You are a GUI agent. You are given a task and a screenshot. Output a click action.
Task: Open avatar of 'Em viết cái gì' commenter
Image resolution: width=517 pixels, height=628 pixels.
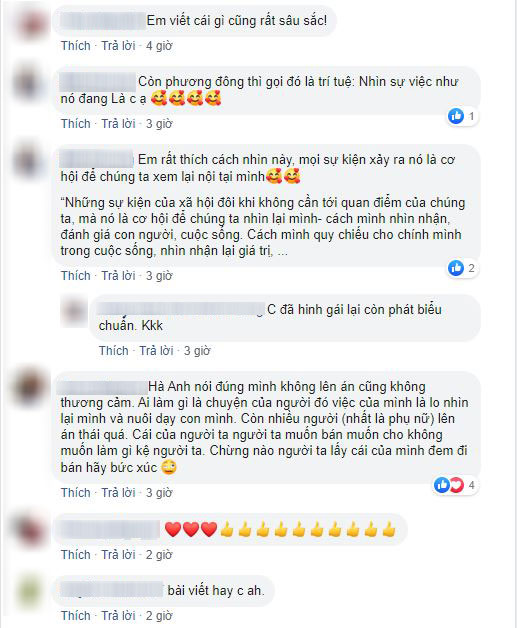pyautogui.click(x=28, y=25)
